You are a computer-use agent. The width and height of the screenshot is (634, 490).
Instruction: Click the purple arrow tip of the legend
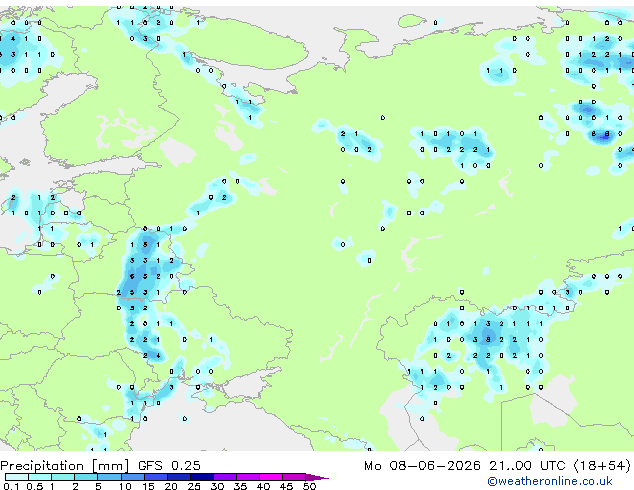coord(318,477)
